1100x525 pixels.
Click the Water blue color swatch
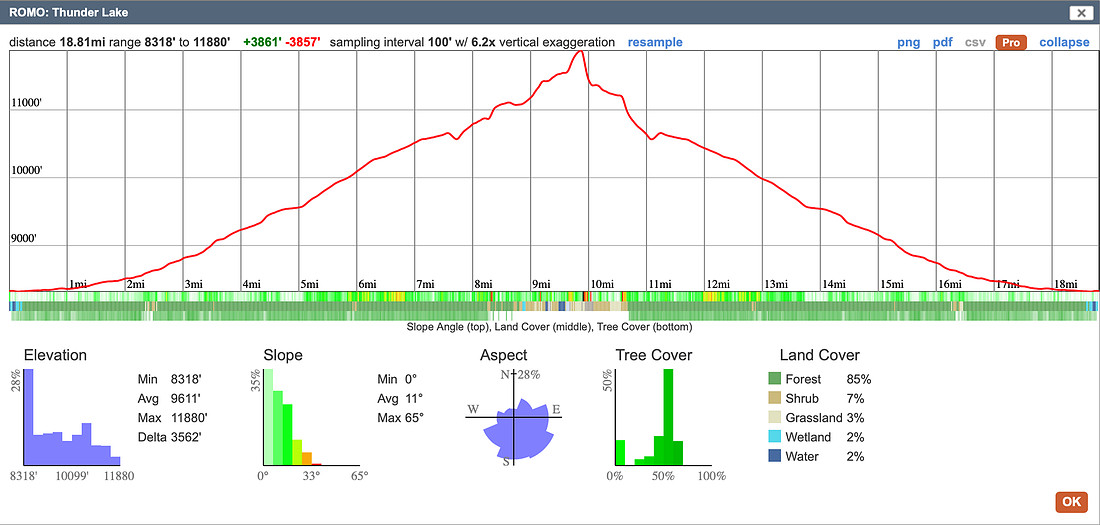point(774,456)
